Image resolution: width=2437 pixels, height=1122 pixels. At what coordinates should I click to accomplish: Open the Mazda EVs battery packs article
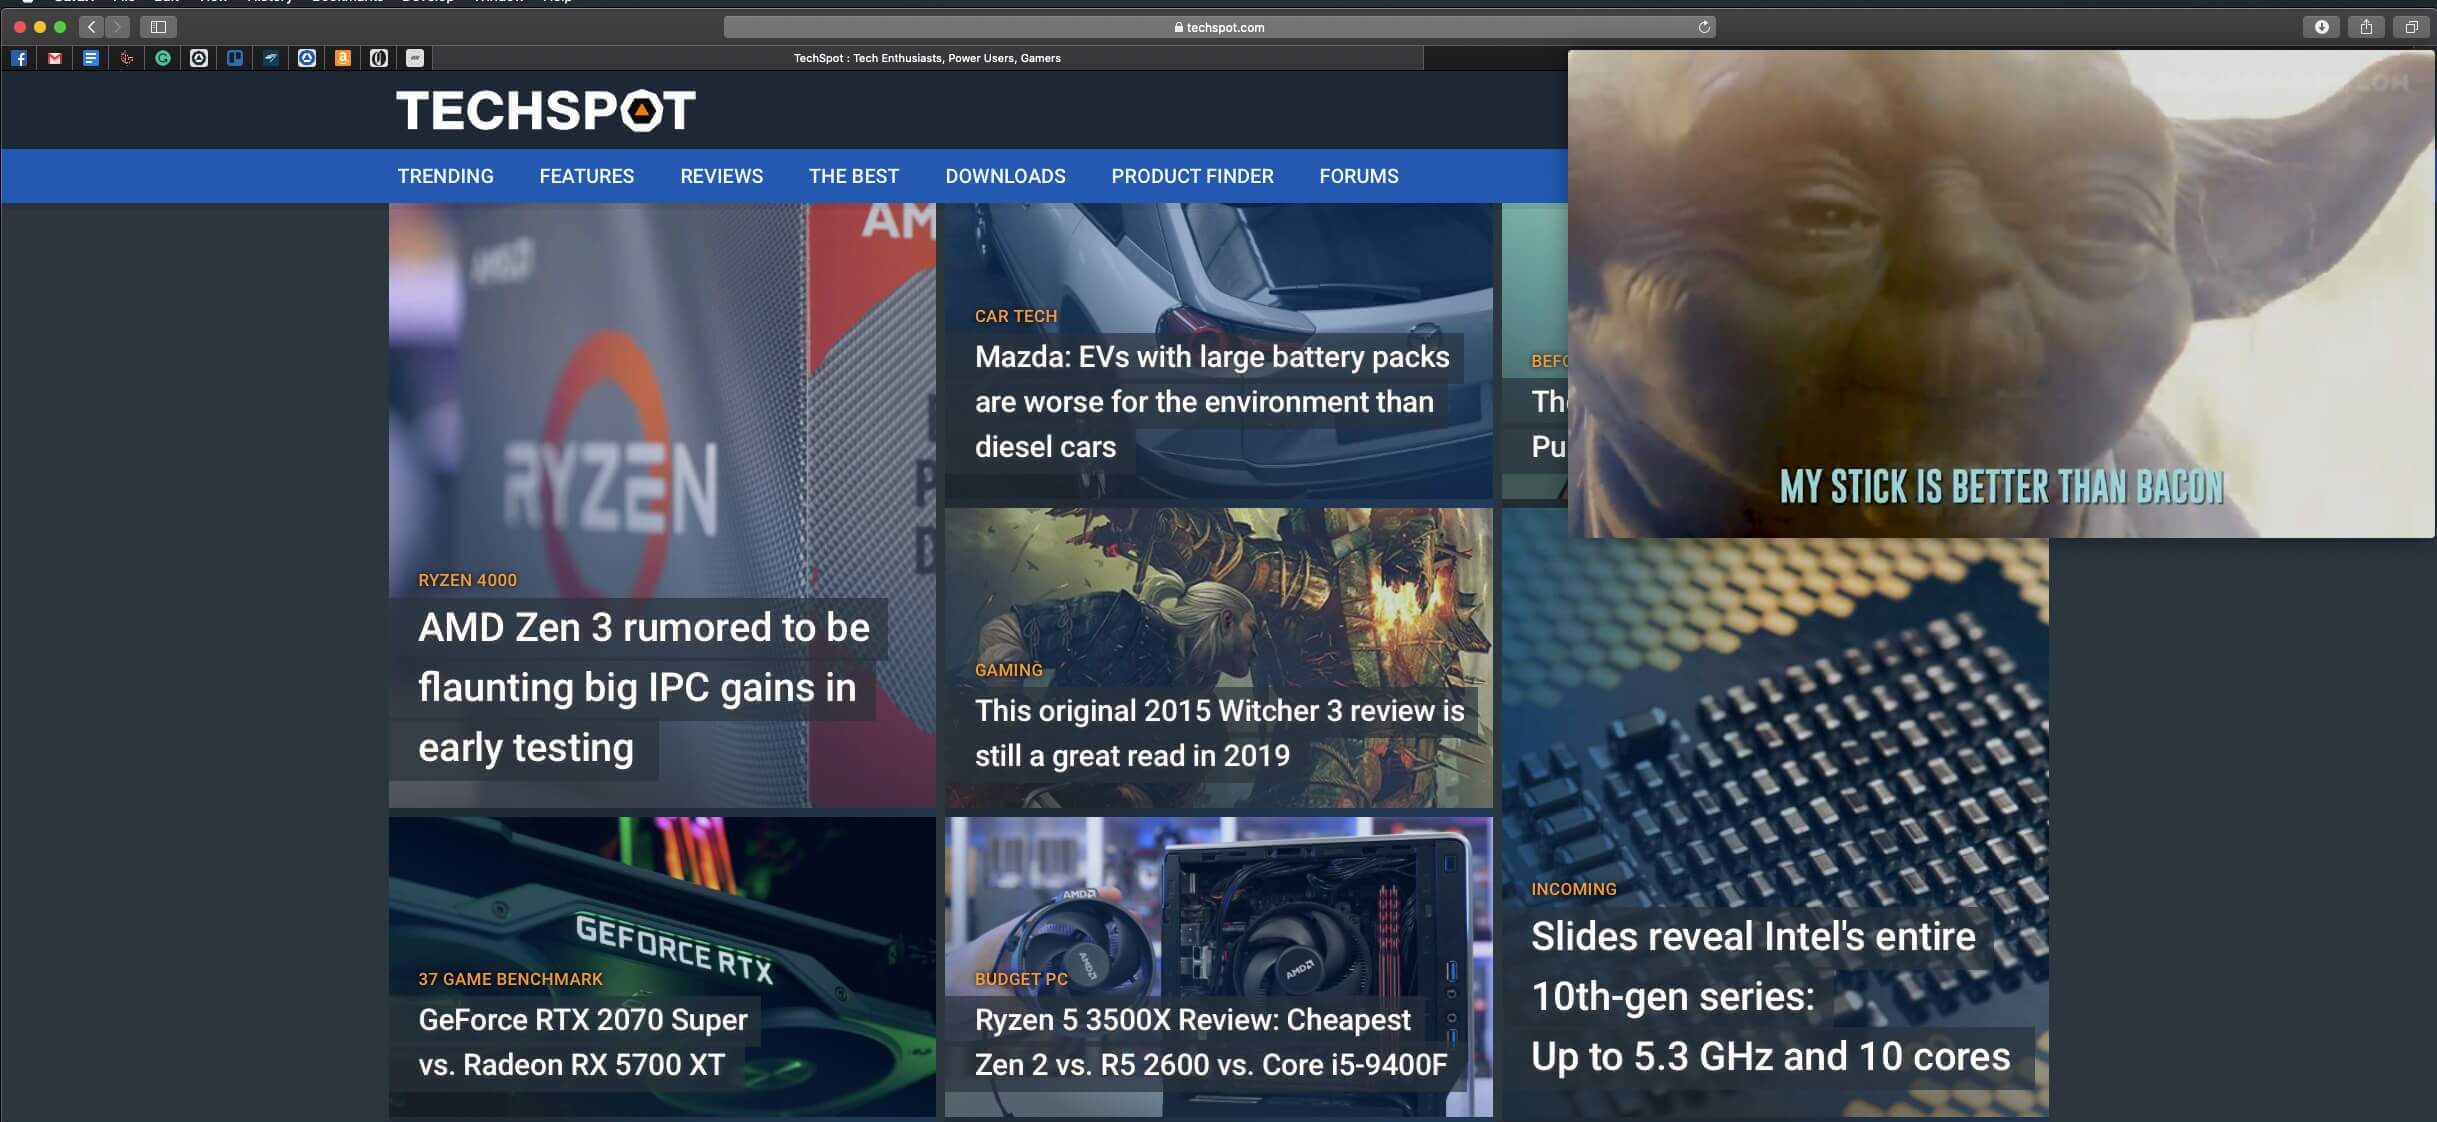(1212, 402)
